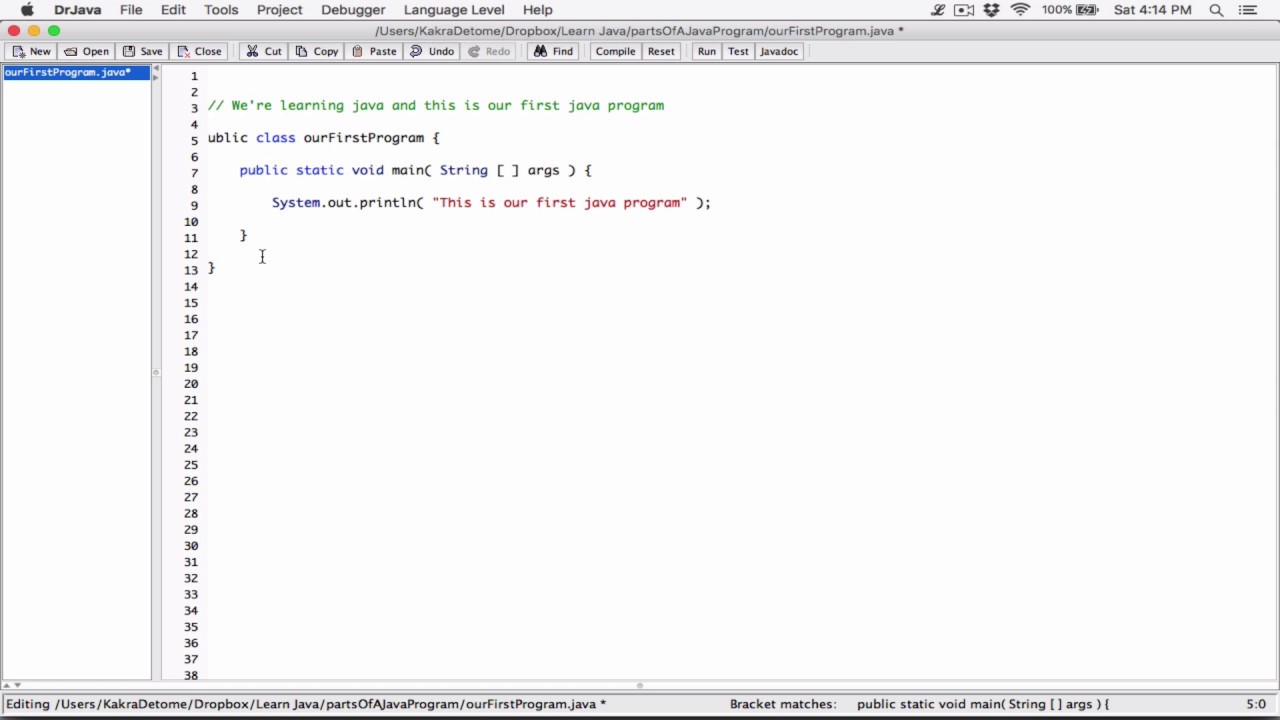Click the Cut toolbar button
The width and height of the screenshot is (1280, 720).
click(x=264, y=51)
